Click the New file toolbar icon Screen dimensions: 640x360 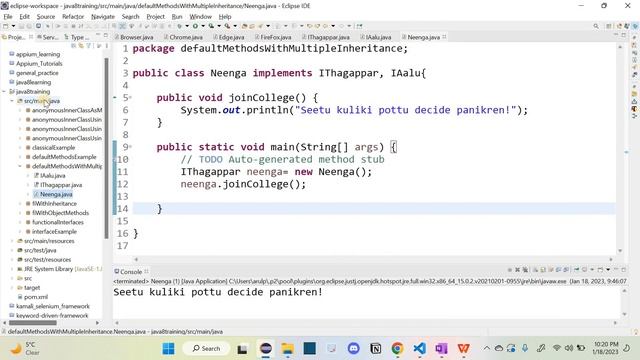point(5,26)
